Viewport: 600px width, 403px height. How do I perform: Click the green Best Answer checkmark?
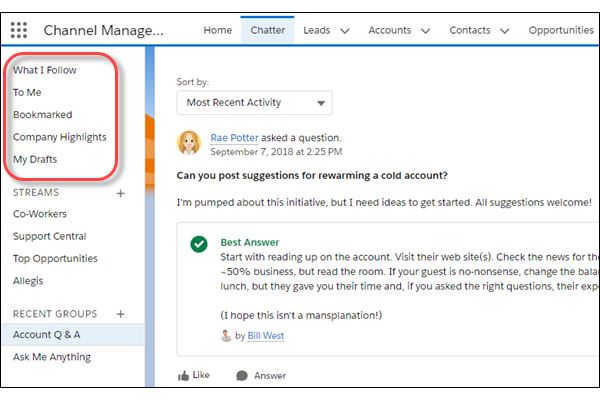199,244
